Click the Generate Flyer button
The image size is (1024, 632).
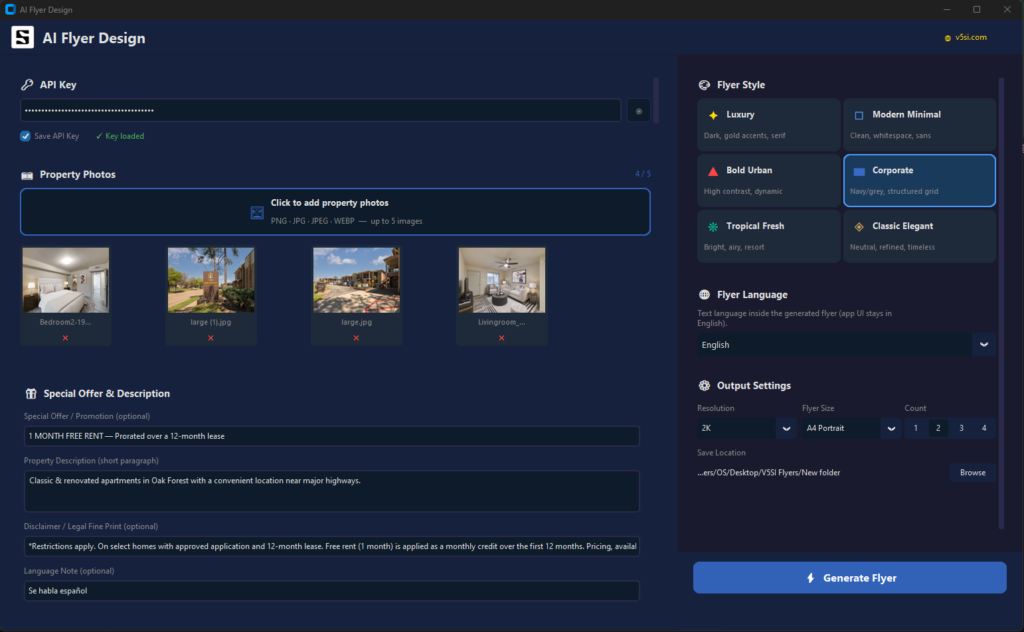849,578
